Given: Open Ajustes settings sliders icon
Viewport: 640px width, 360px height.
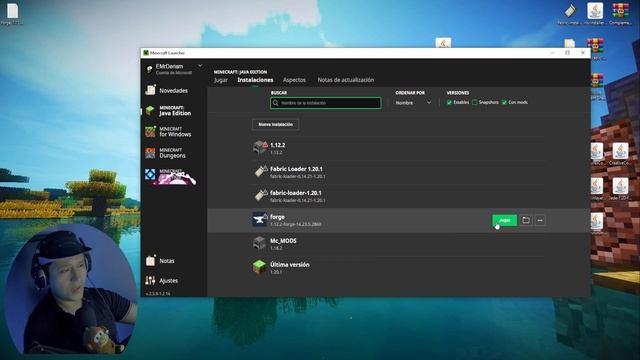Looking at the screenshot, I should pyautogui.click(x=150, y=280).
